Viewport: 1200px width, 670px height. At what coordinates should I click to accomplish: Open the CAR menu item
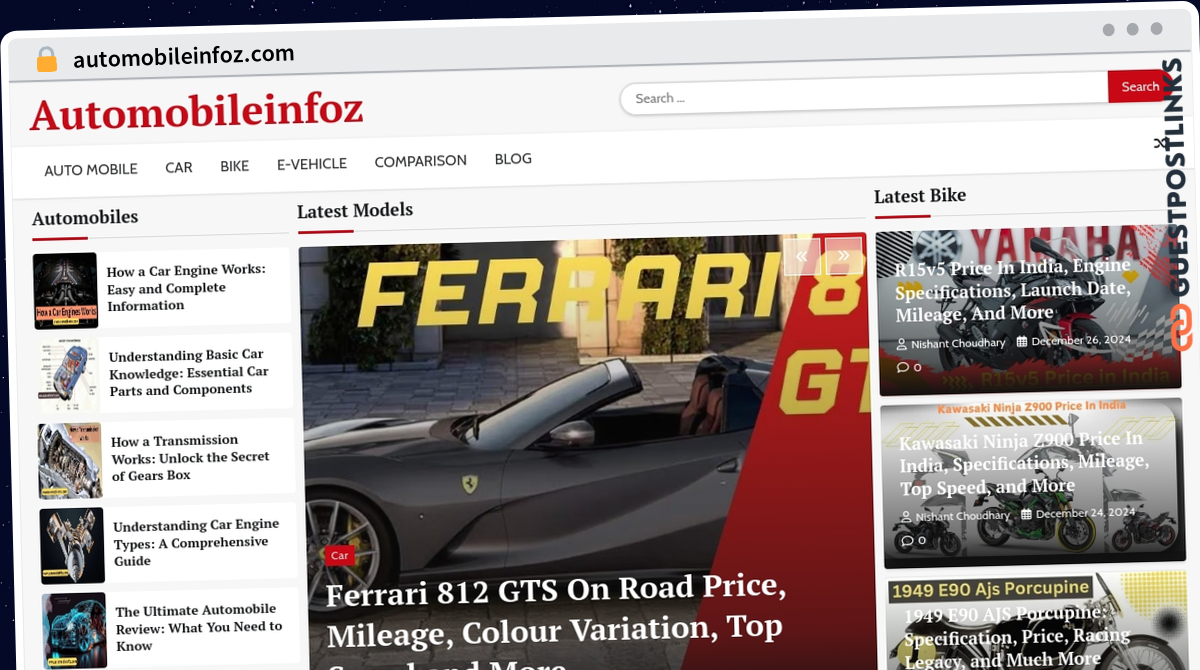[179, 167]
